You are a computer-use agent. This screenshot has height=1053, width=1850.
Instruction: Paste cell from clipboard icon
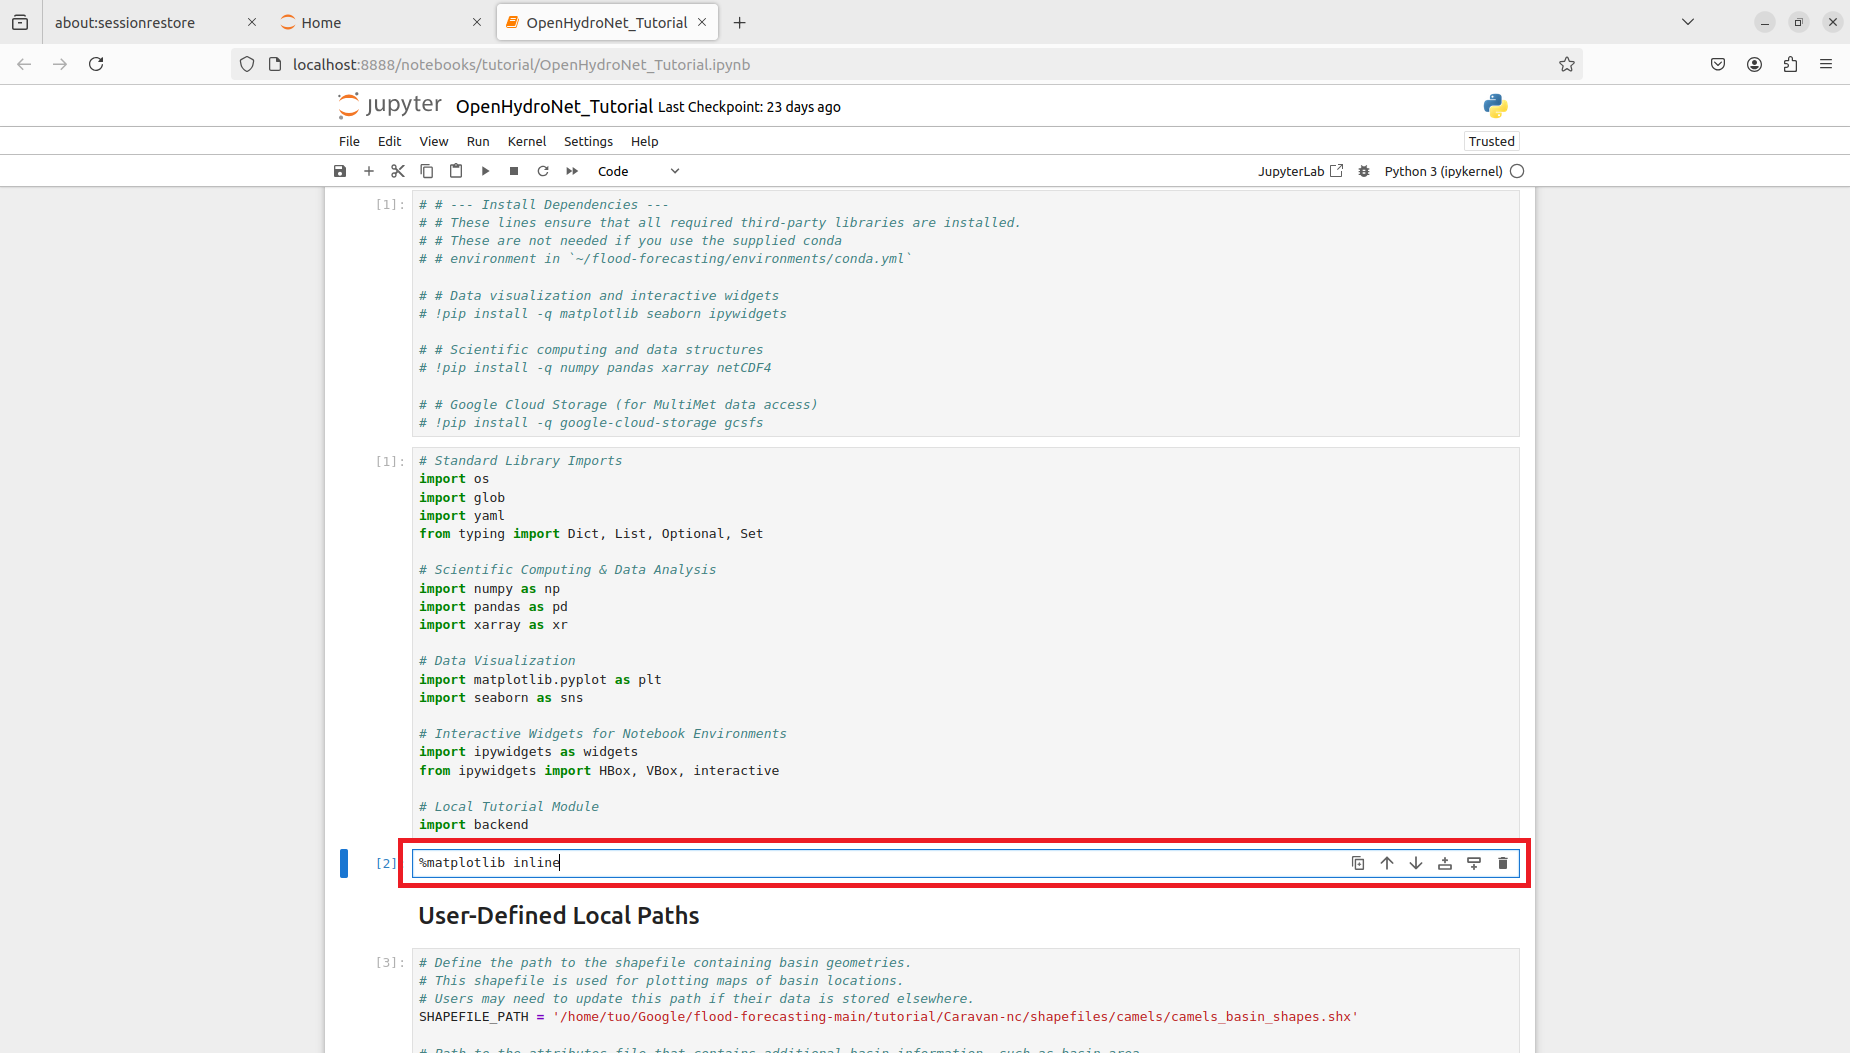click(456, 171)
